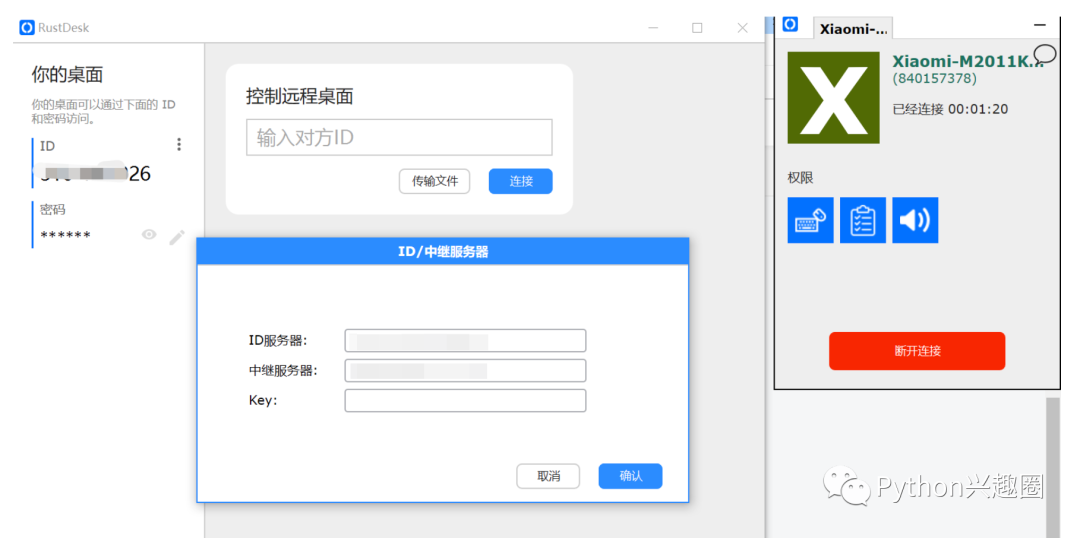Screen dimensions: 1080x538
Task: Toggle audio permission speaker icon
Action: [x=915, y=220]
